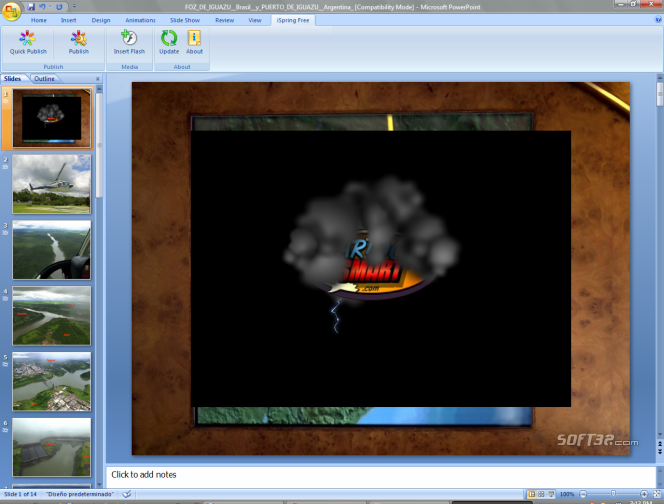
Task: Click the slide 4 animation star icon
Action: point(6,299)
